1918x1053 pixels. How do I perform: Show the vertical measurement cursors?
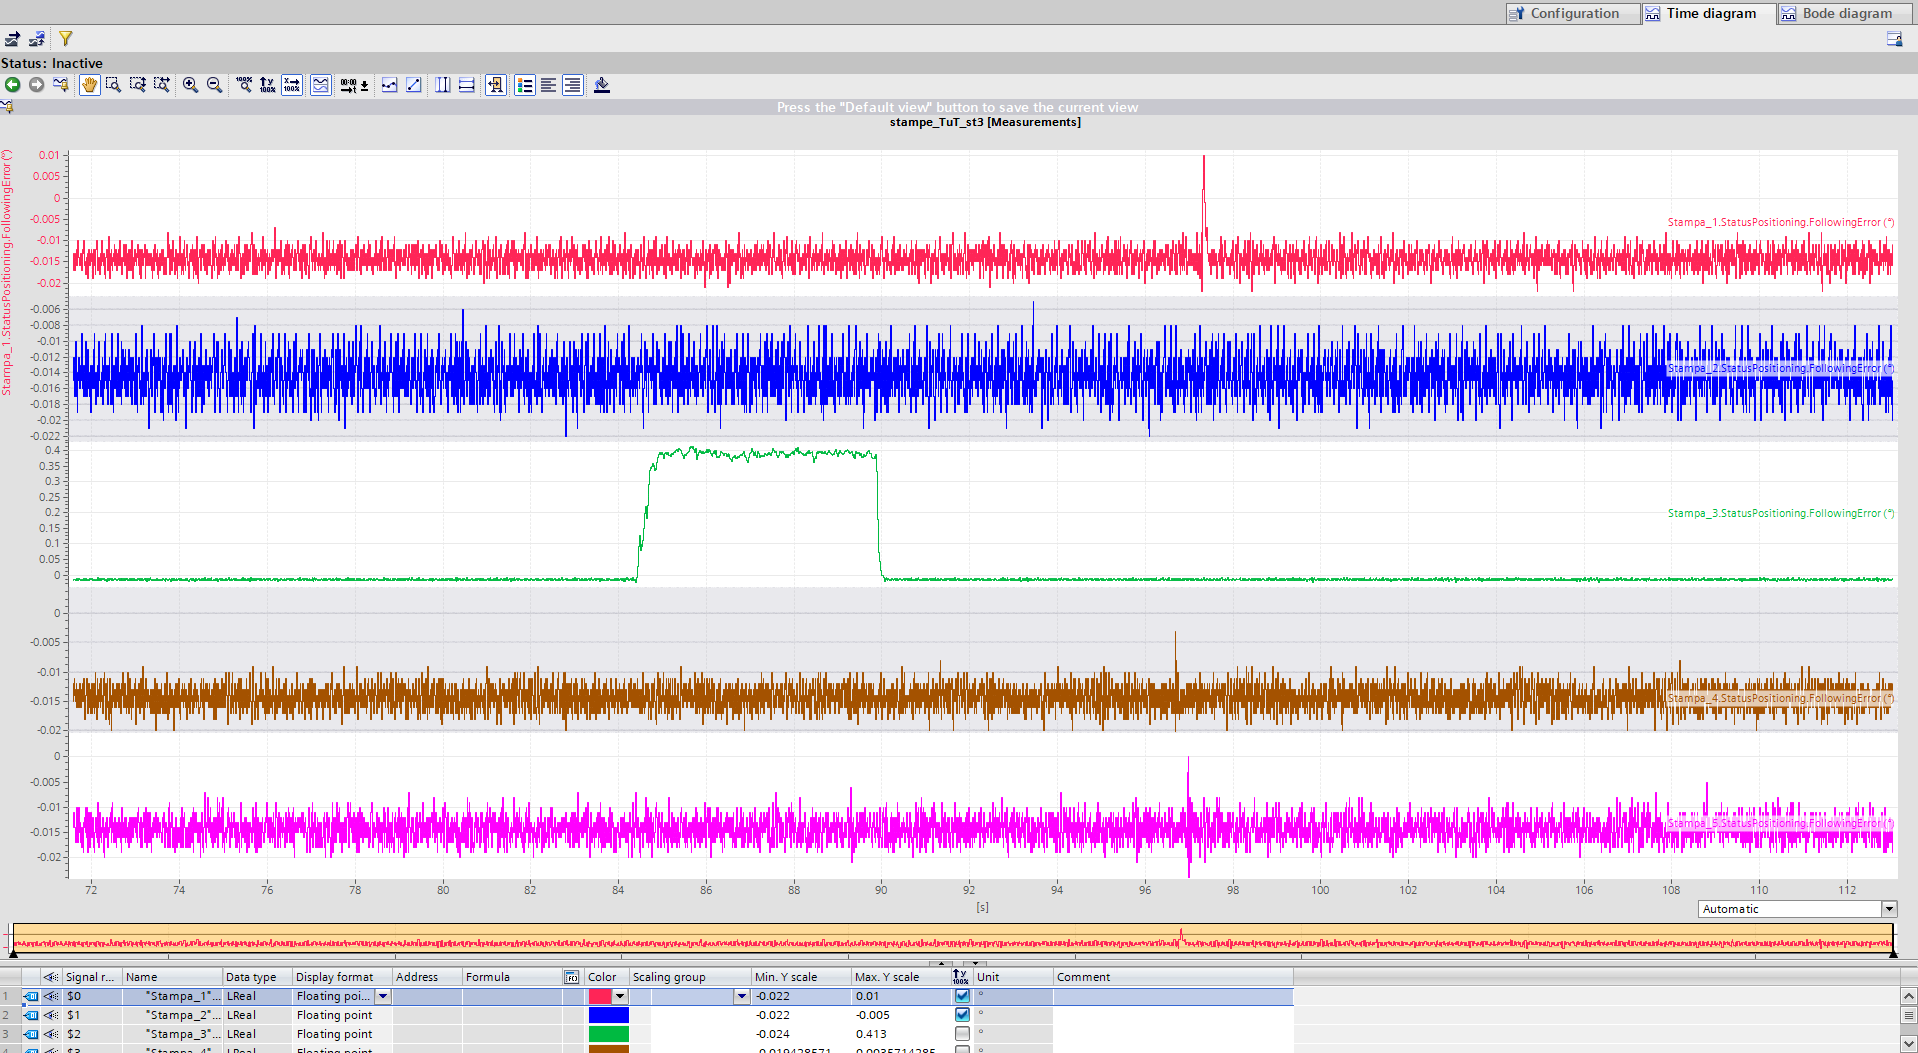[x=442, y=85]
